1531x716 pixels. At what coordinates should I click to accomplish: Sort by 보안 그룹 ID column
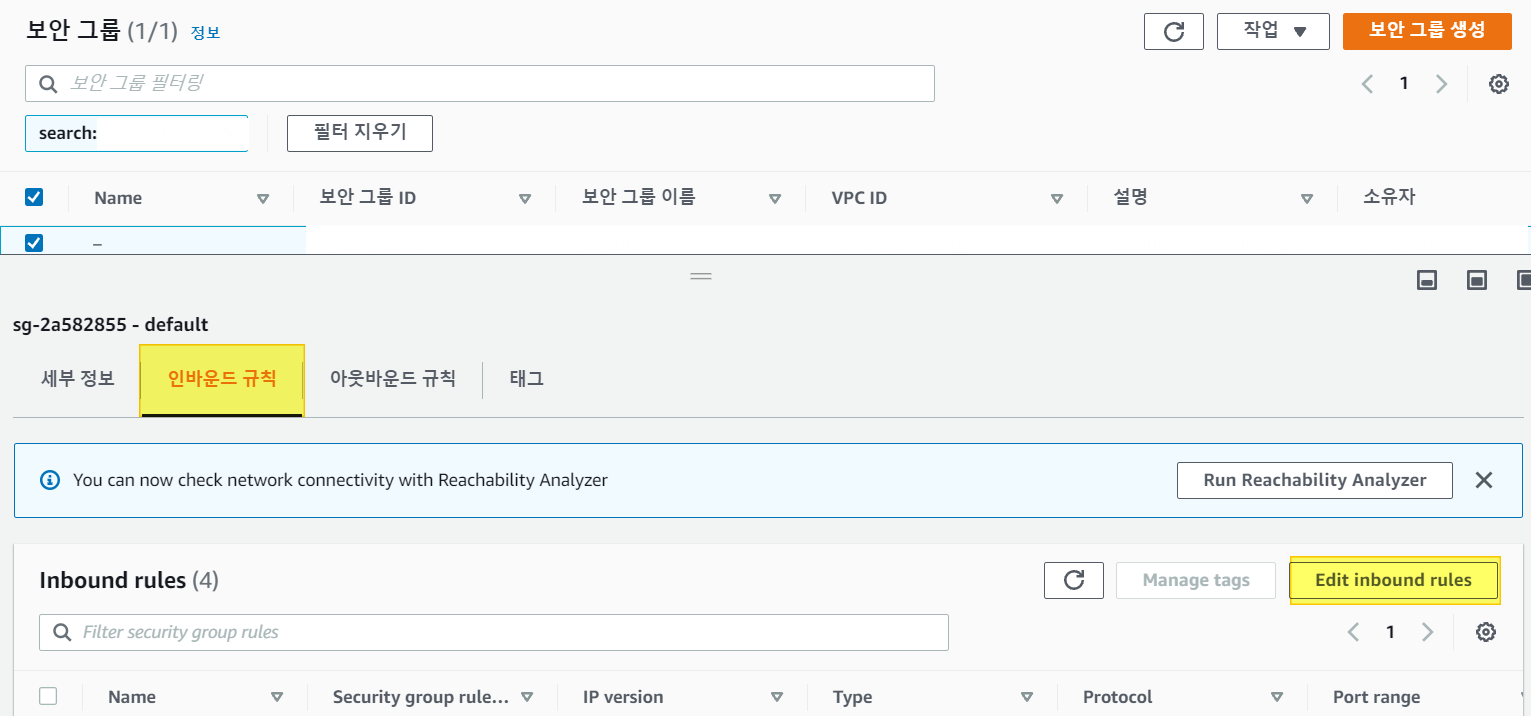tap(524, 198)
